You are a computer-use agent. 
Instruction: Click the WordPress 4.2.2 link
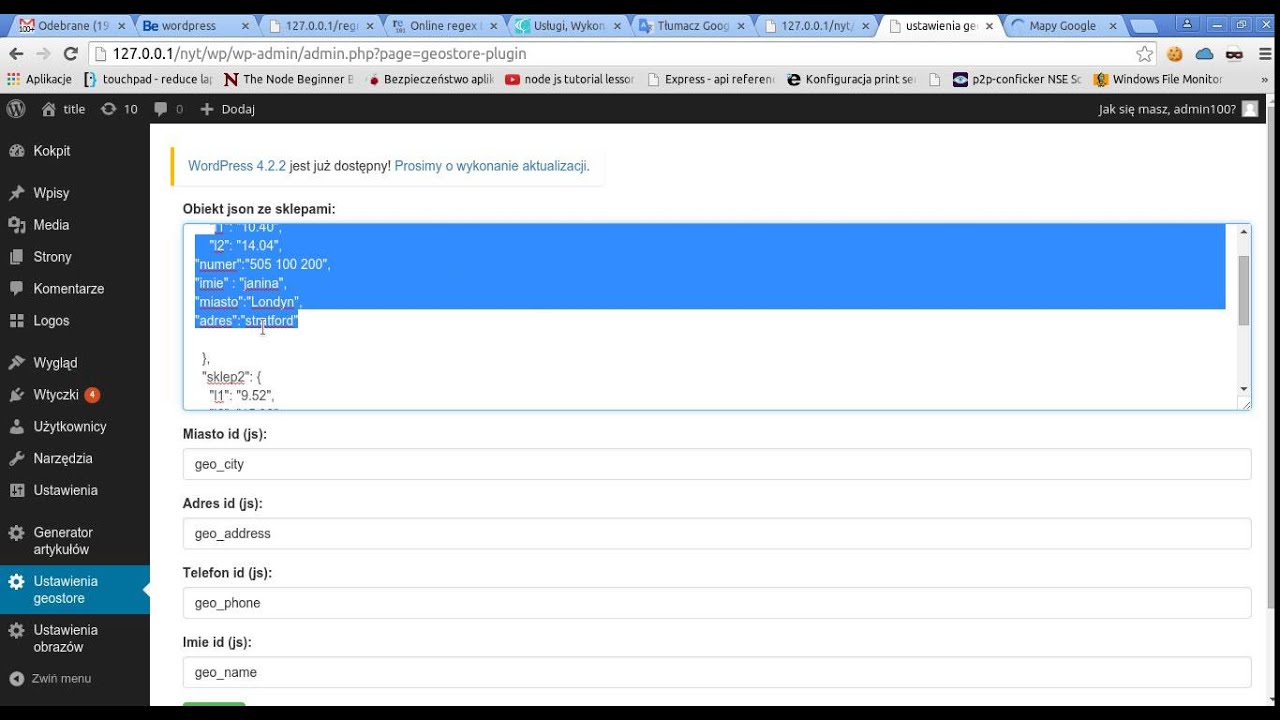click(x=237, y=166)
